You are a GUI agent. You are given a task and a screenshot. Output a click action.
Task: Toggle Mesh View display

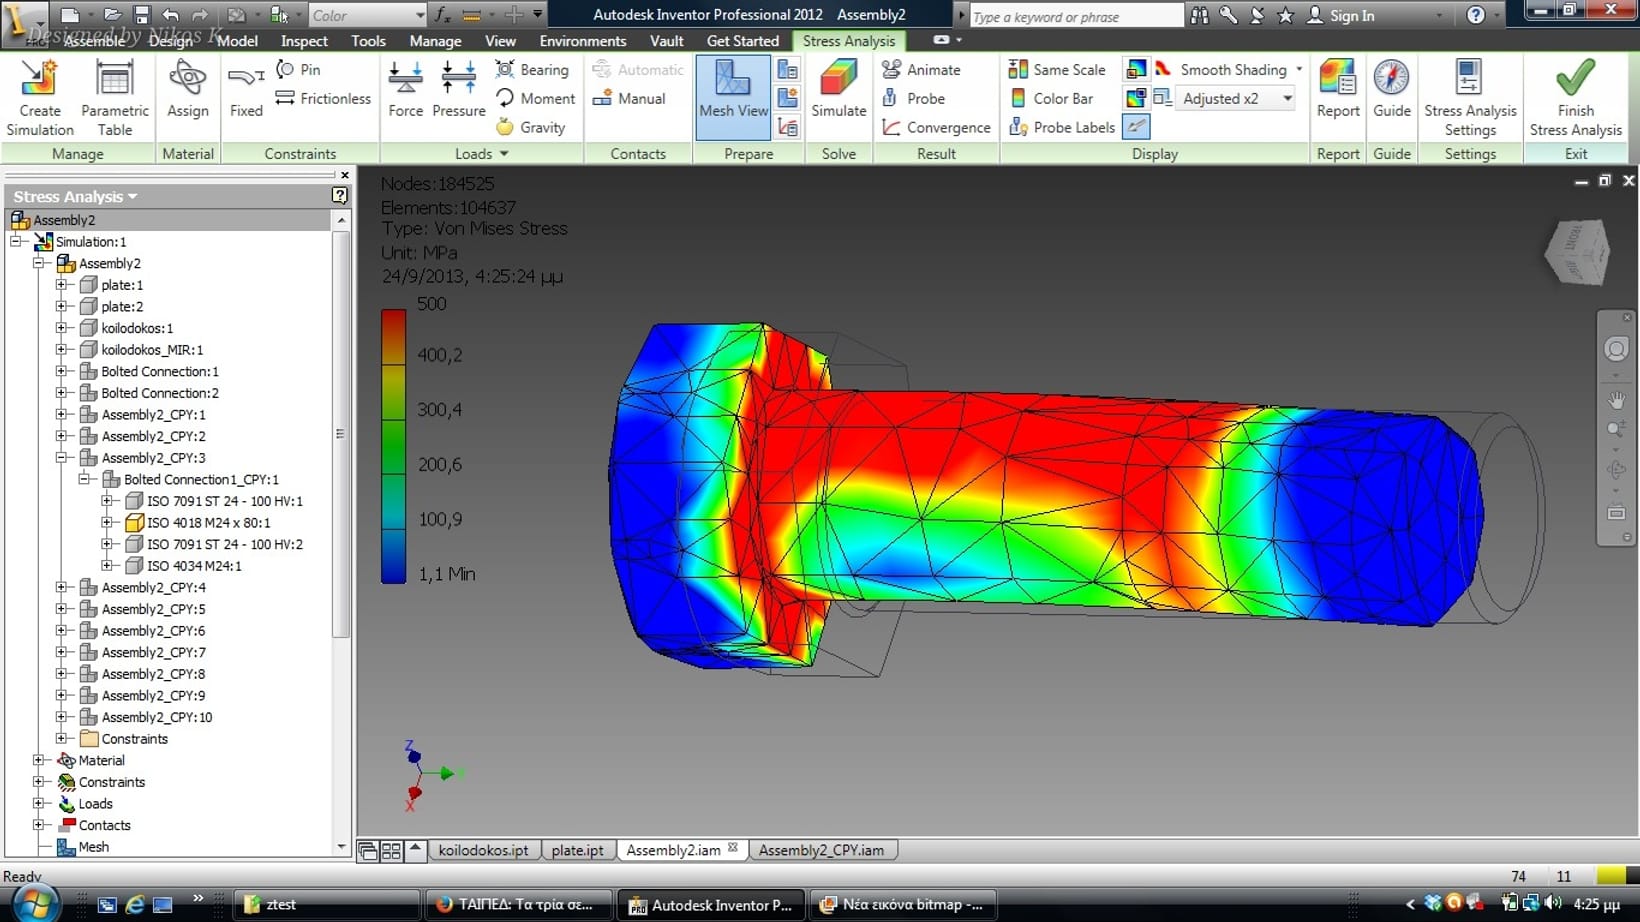[733, 90]
